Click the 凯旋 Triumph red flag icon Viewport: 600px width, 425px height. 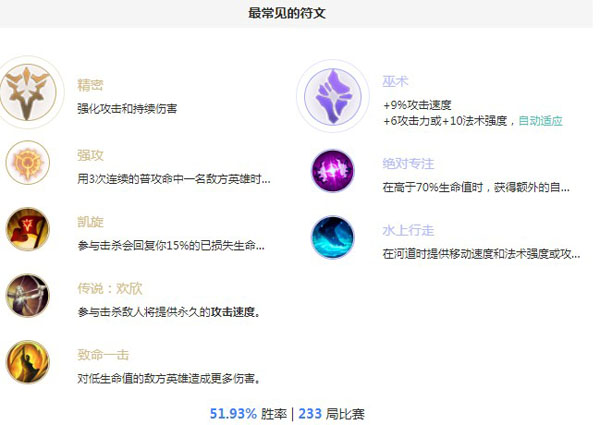pyautogui.click(x=28, y=229)
